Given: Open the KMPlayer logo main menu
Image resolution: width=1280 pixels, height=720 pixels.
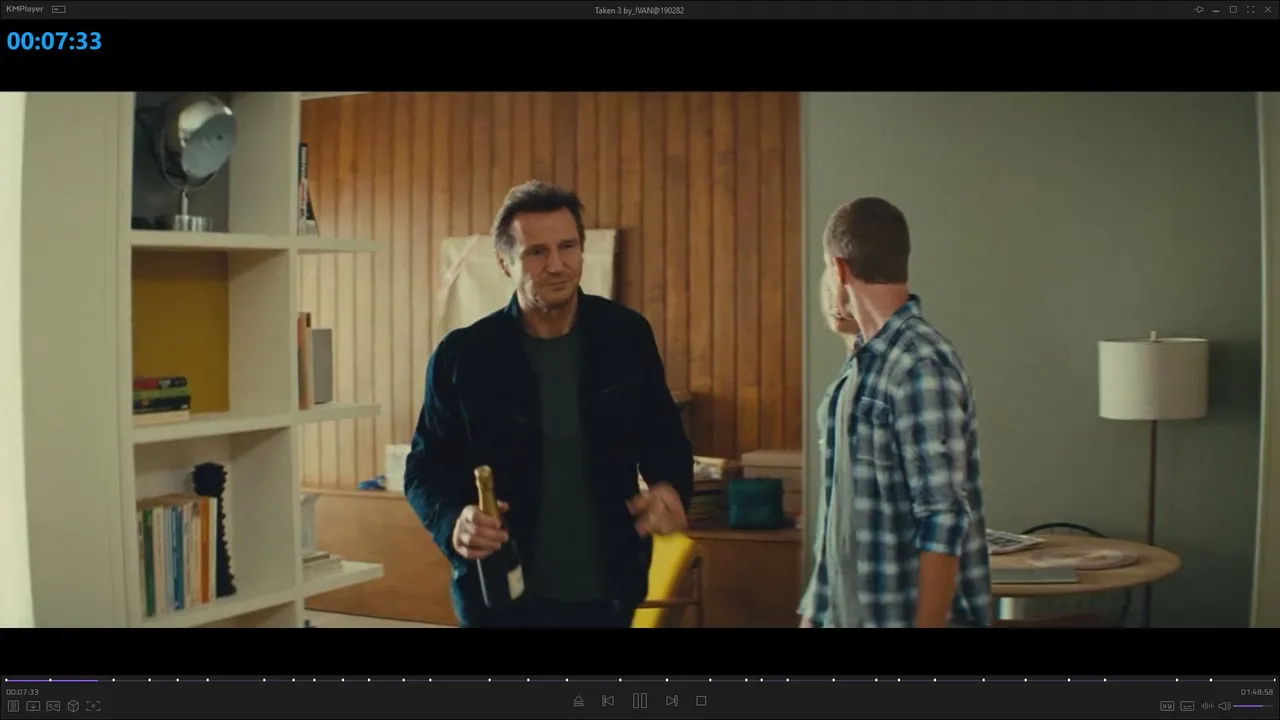Looking at the screenshot, I should 25,9.
